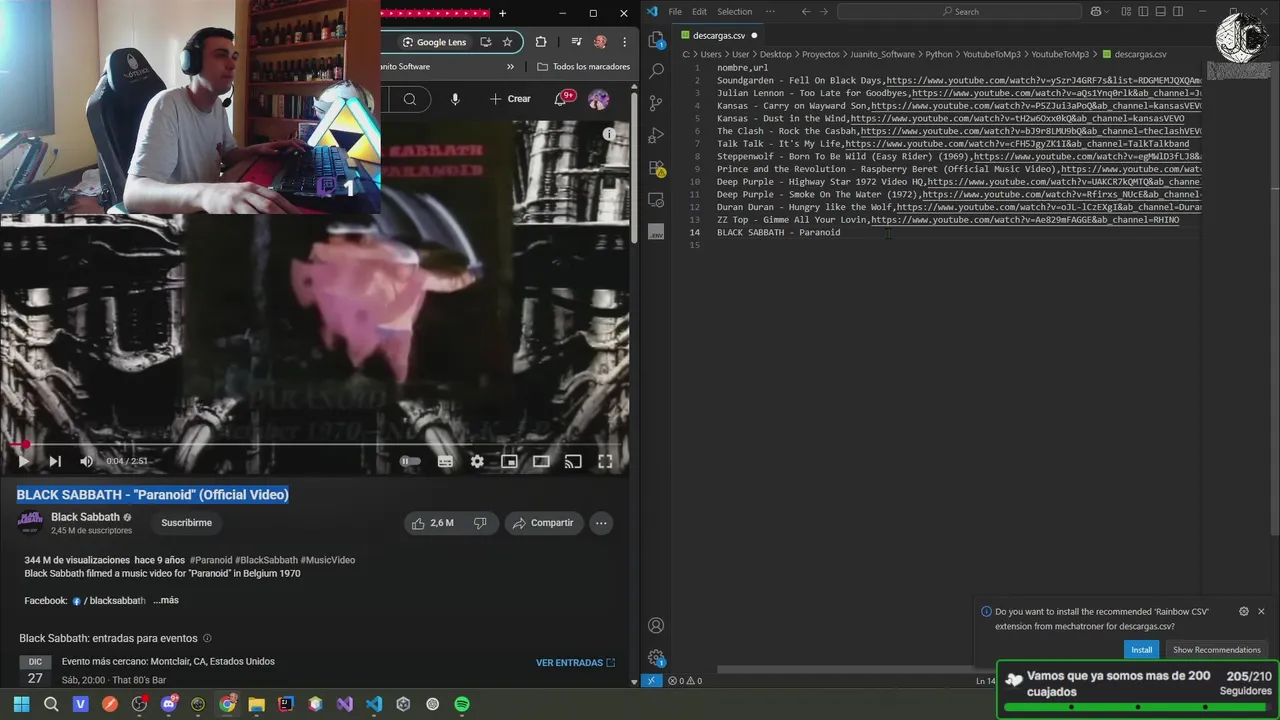Enter fullscreen in YouTube player
This screenshot has width=1280, height=720.
click(605, 461)
